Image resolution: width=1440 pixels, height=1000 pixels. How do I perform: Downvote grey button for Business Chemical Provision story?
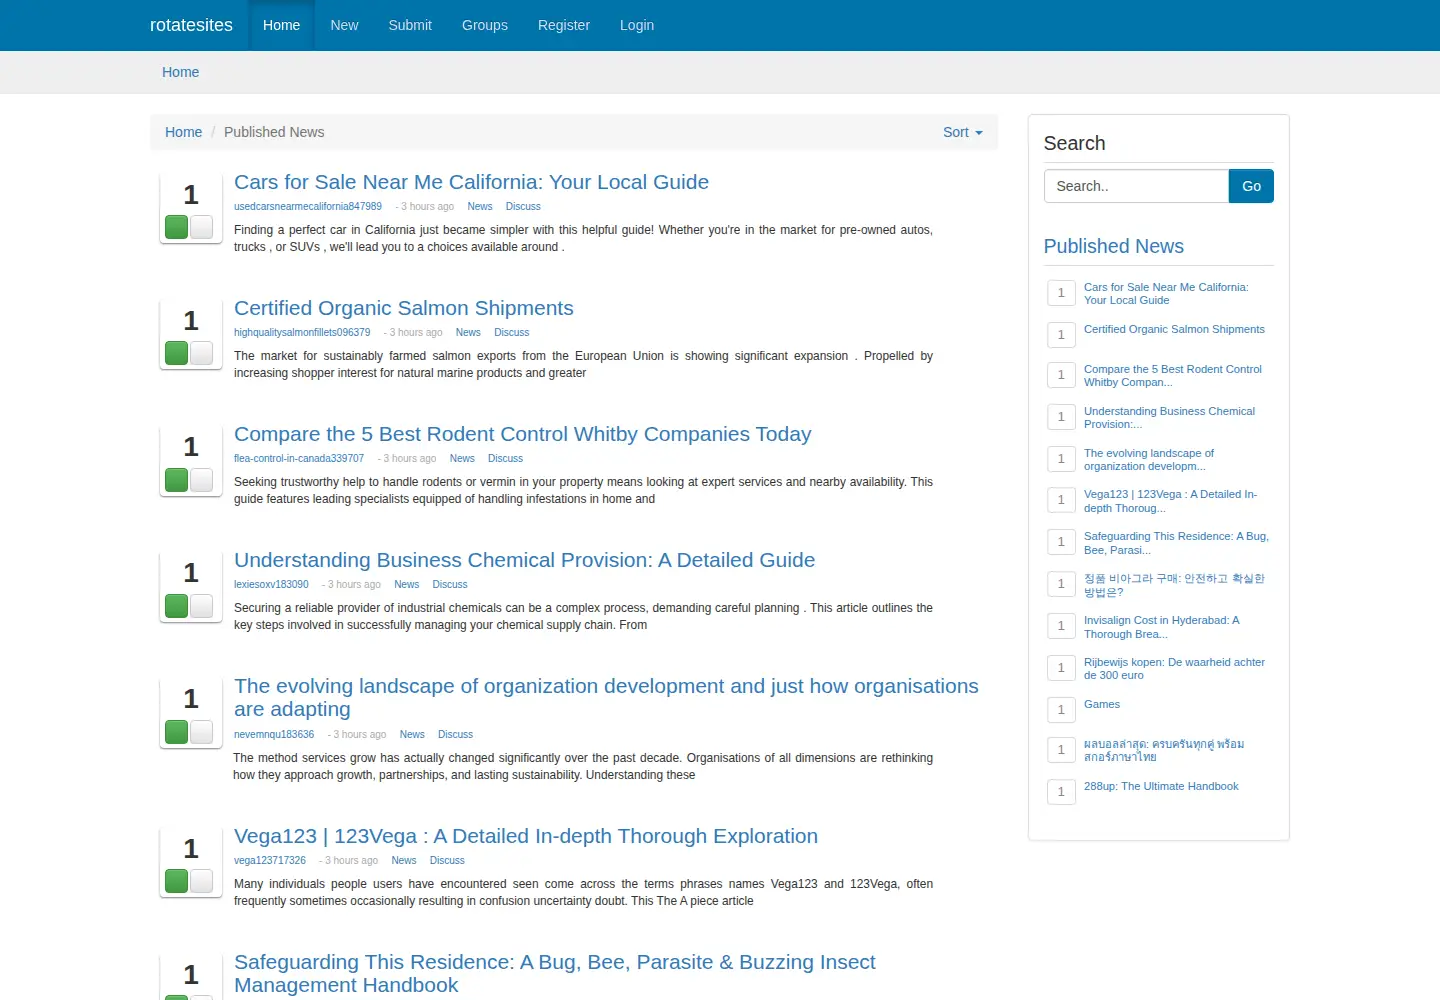202,605
